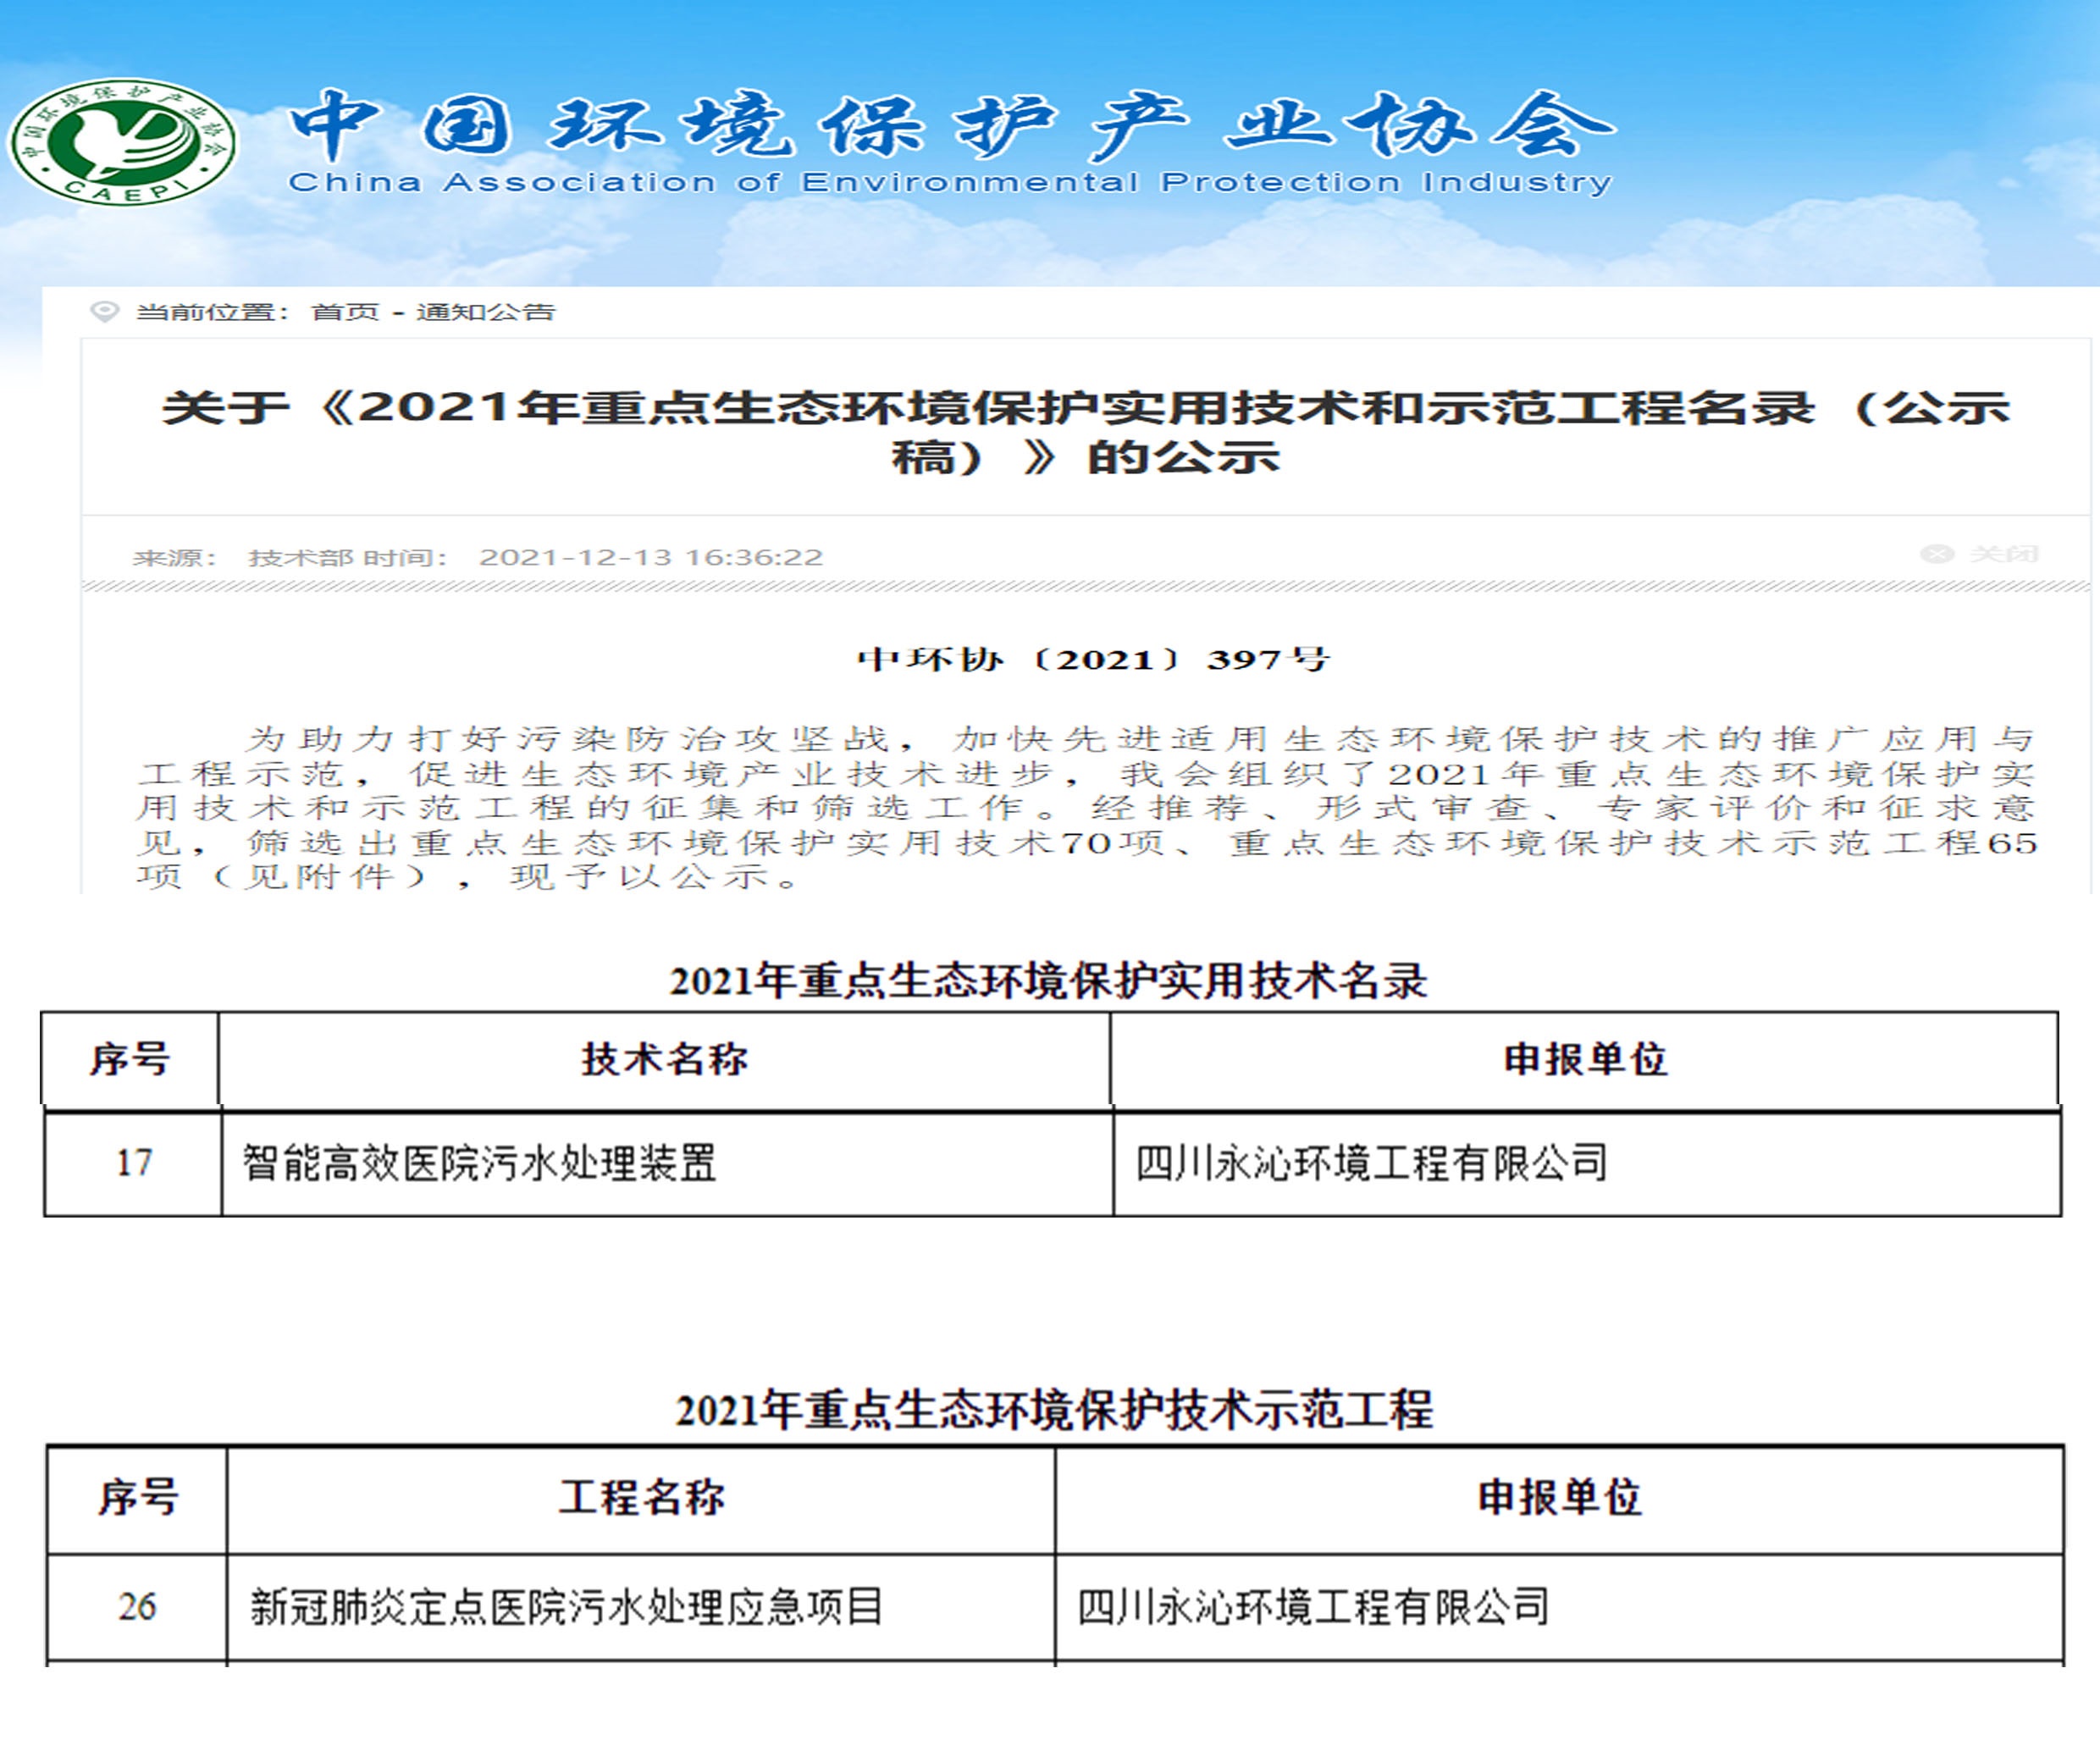
Task: Click the 实用技术名录 table title
Action: tap(1048, 981)
